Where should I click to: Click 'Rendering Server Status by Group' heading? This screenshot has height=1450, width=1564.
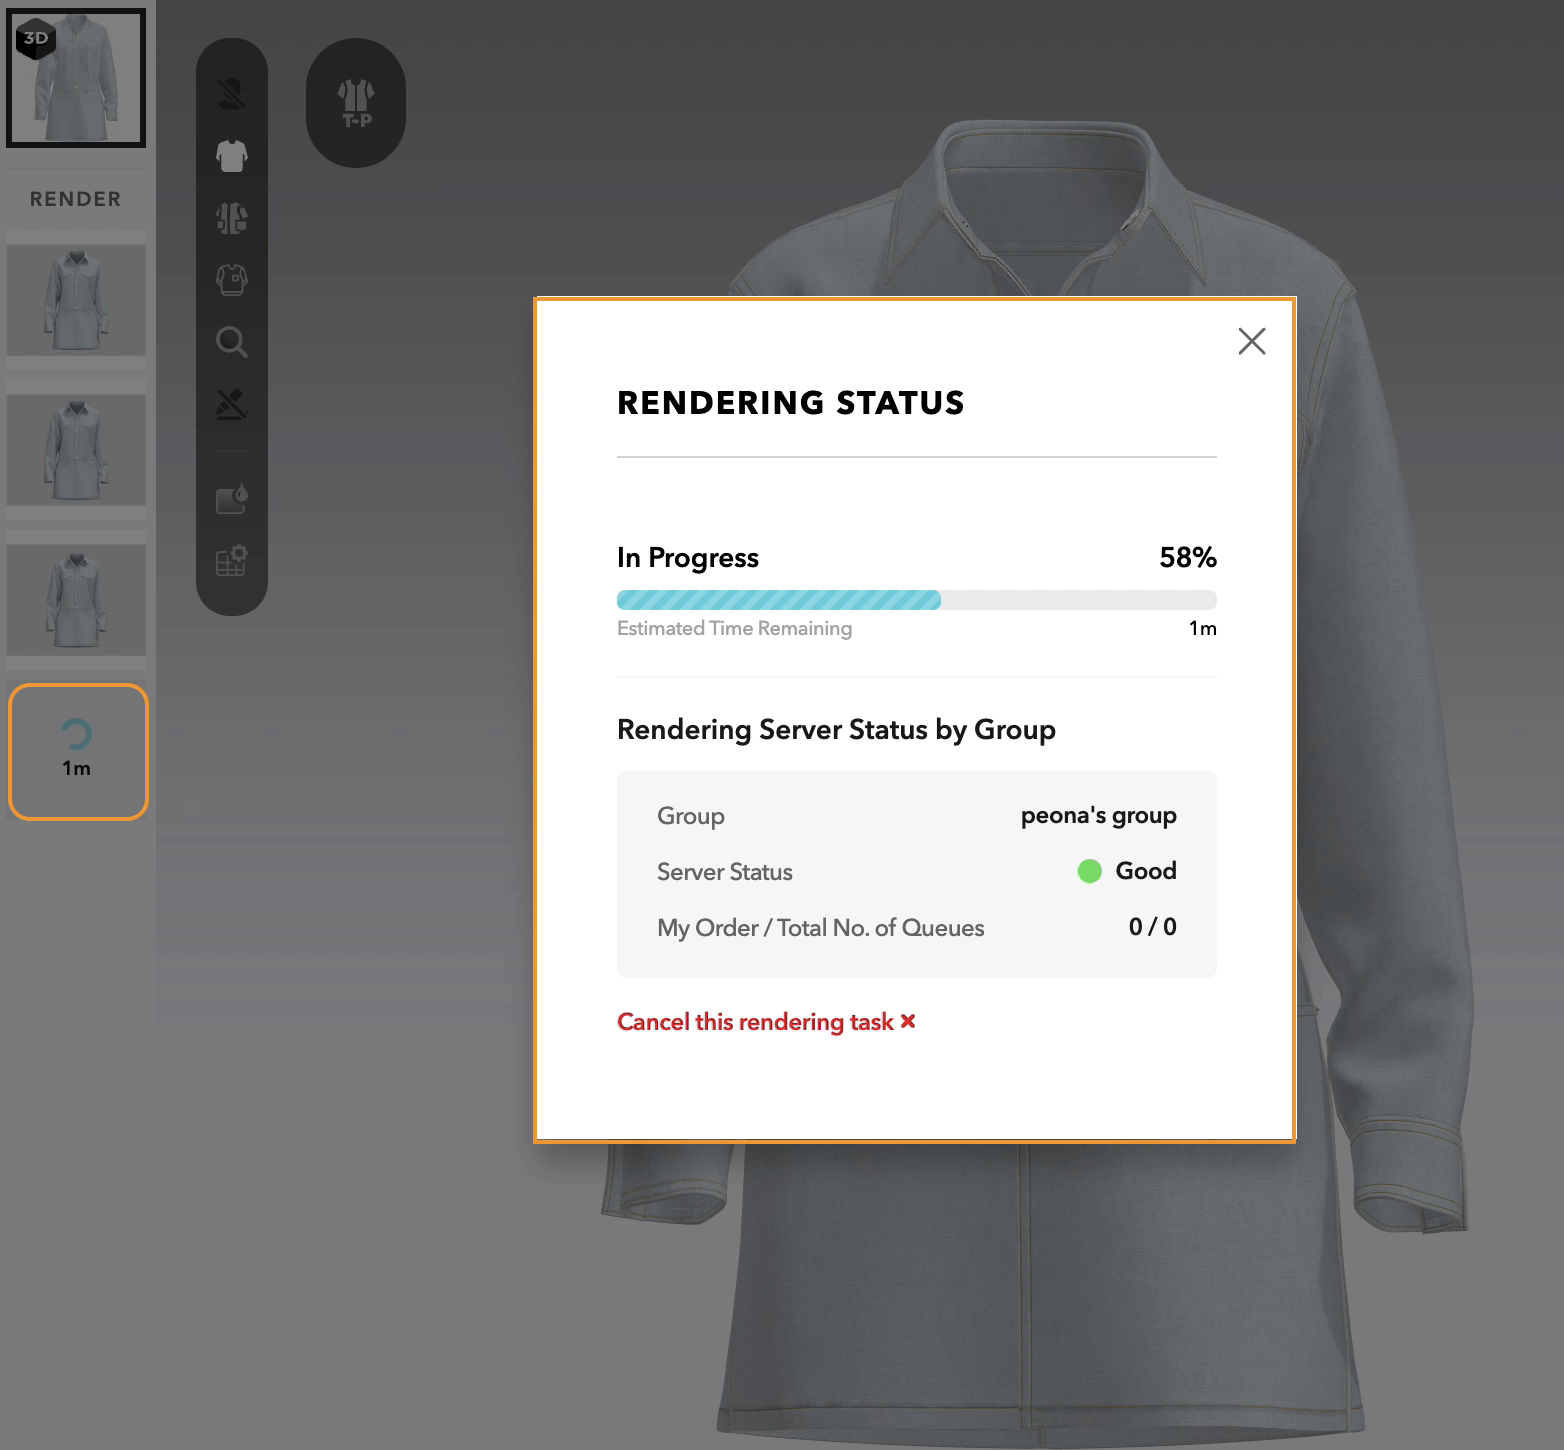tap(836, 730)
